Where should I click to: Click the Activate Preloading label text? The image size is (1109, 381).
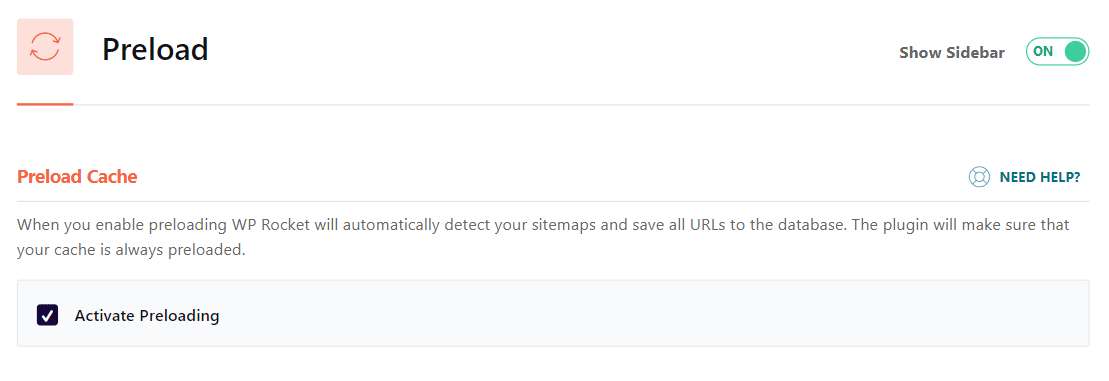pyautogui.click(x=147, y=315)
